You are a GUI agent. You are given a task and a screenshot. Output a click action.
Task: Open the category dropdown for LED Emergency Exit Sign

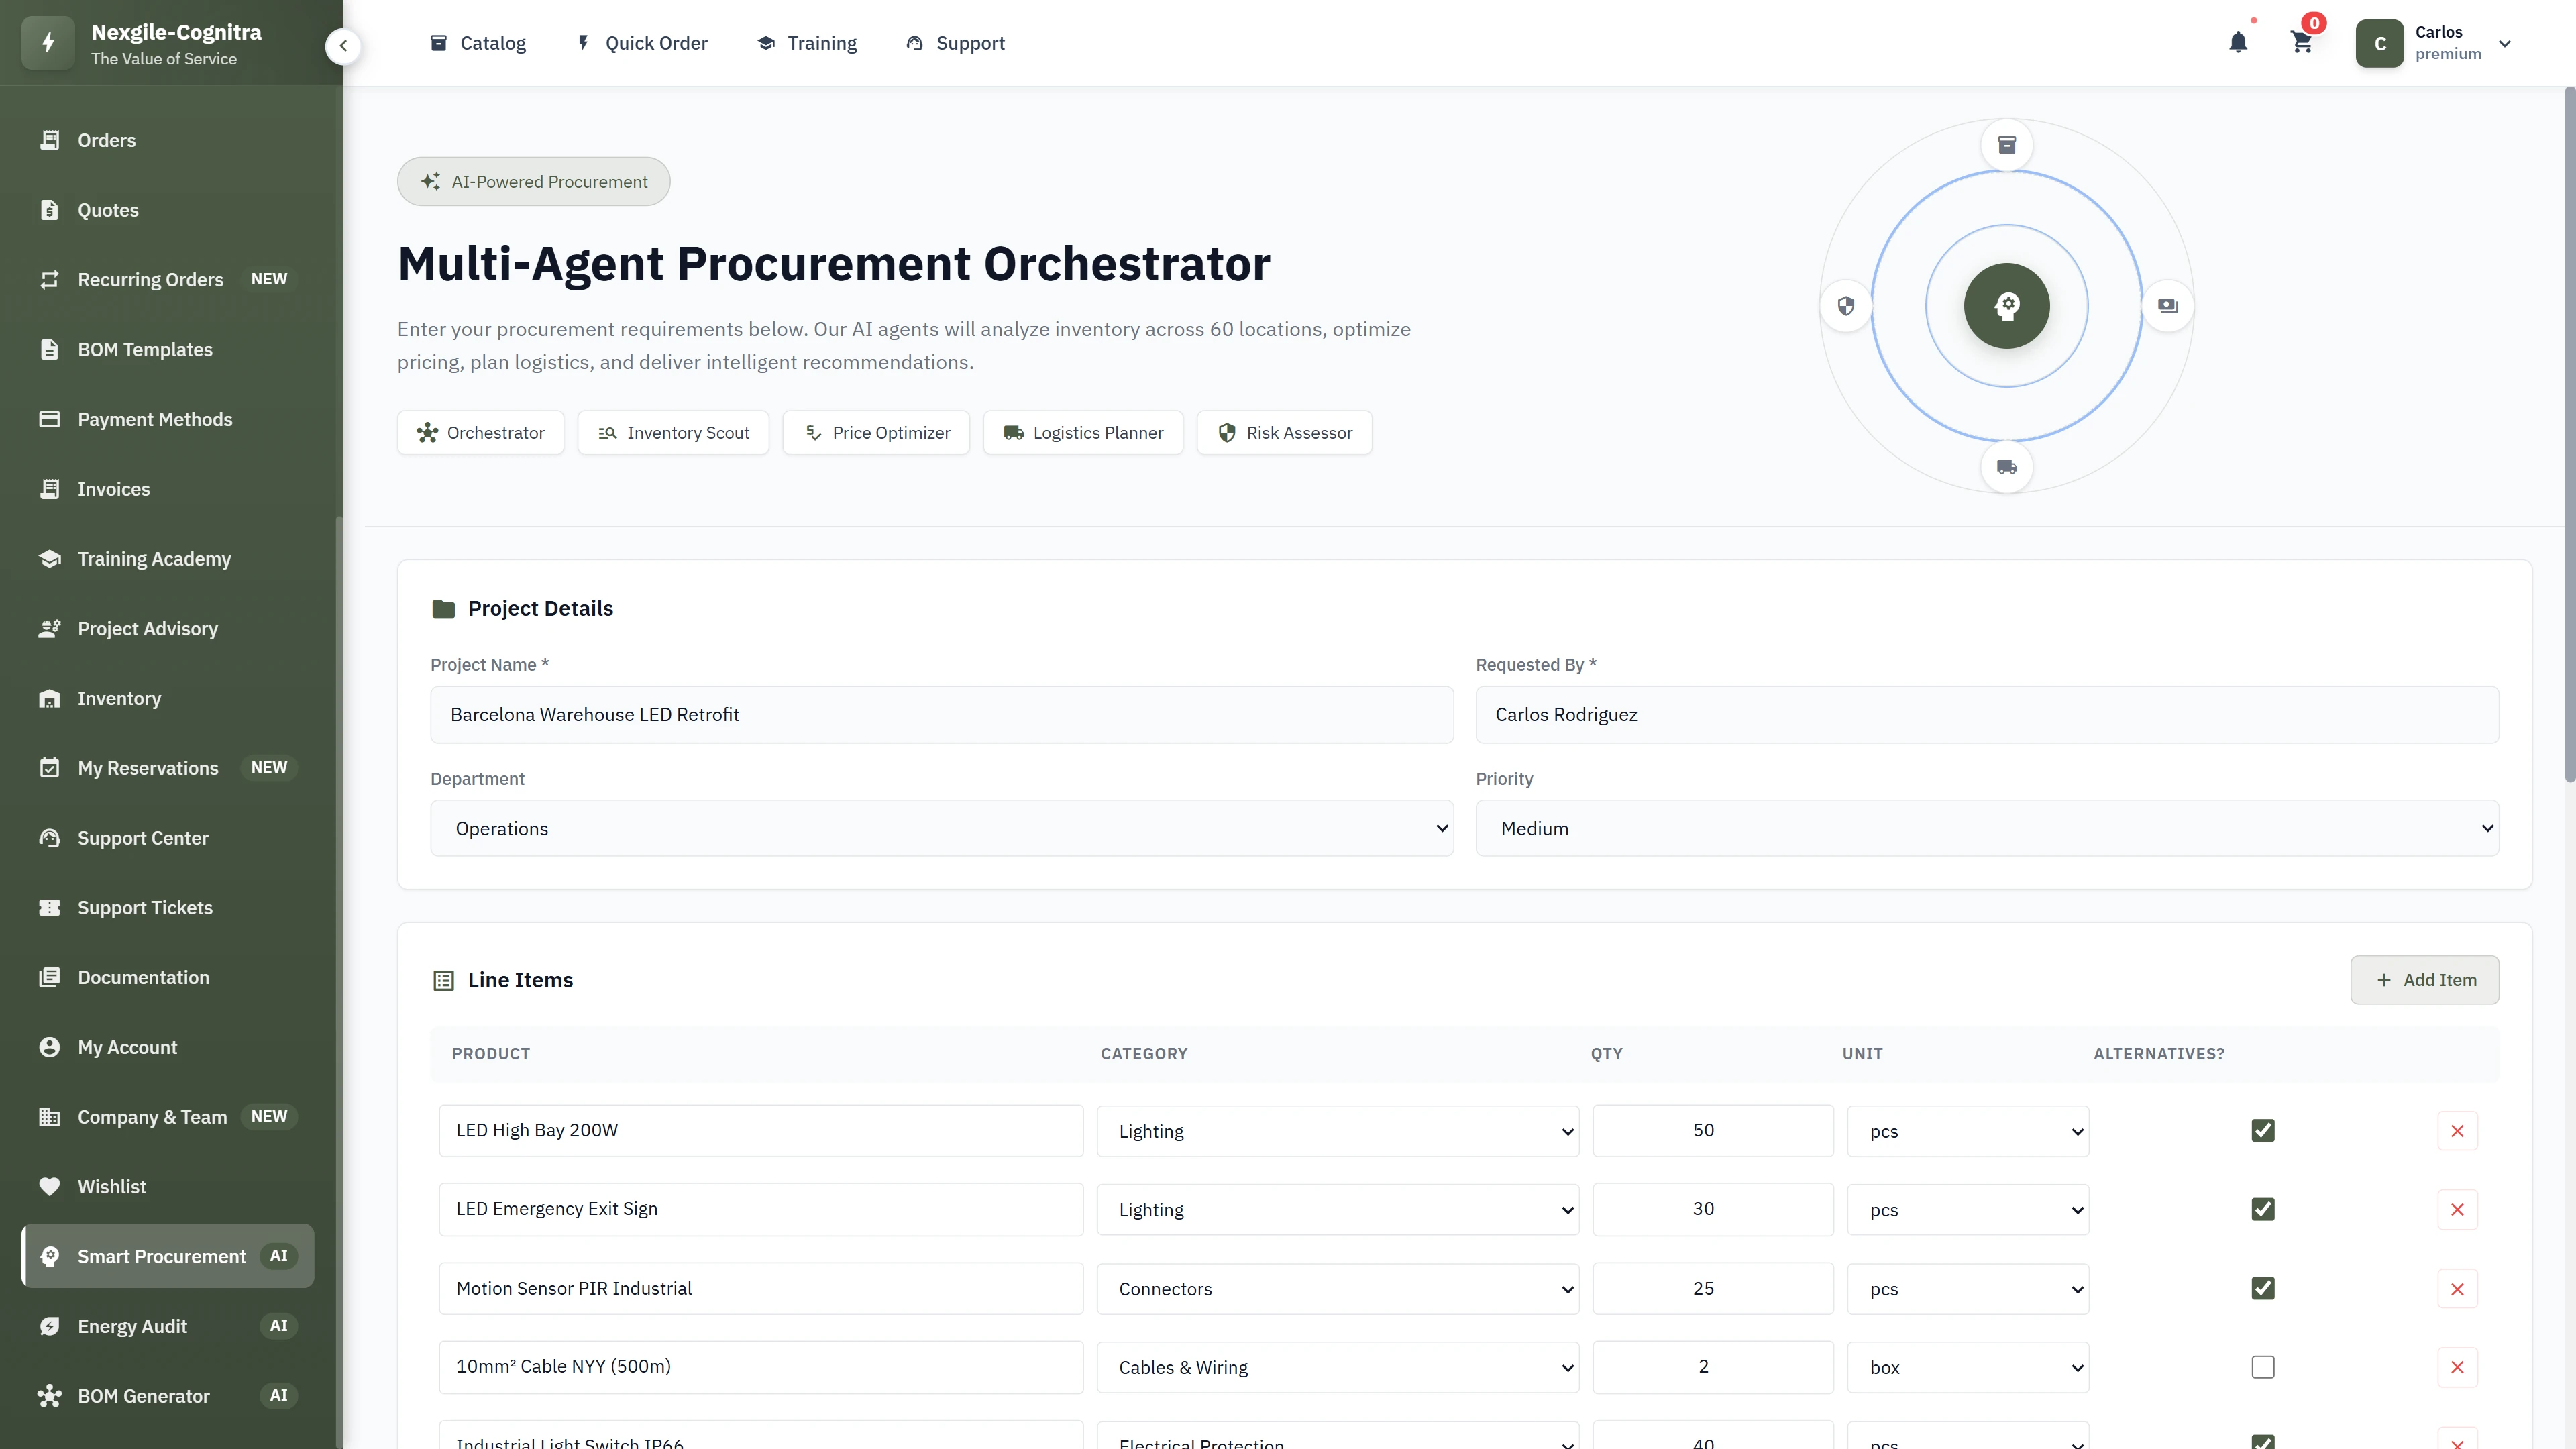click(x=1338, y=1209)
